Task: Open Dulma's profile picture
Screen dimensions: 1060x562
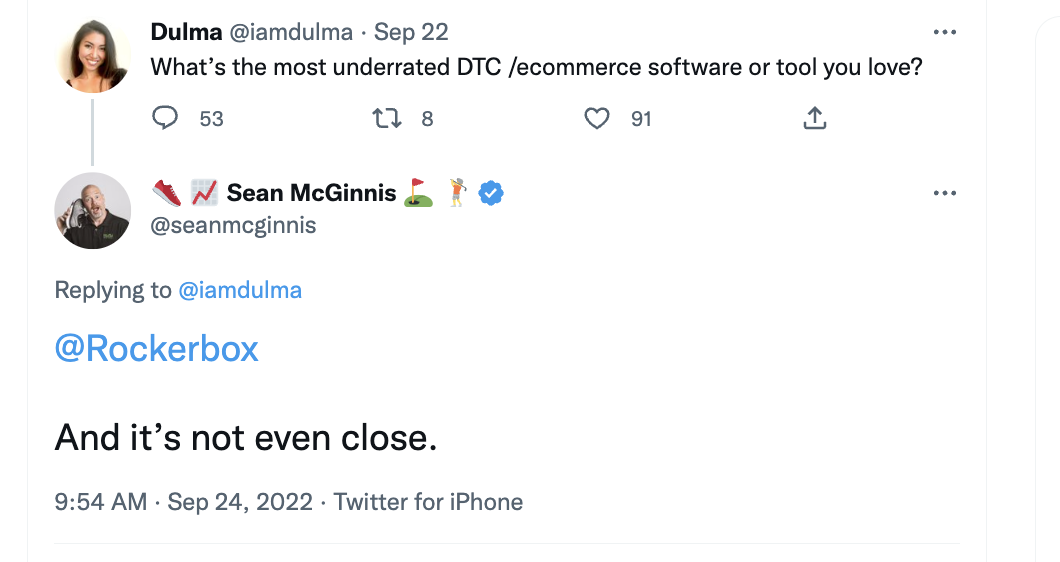Action: (x=93, y=55)
